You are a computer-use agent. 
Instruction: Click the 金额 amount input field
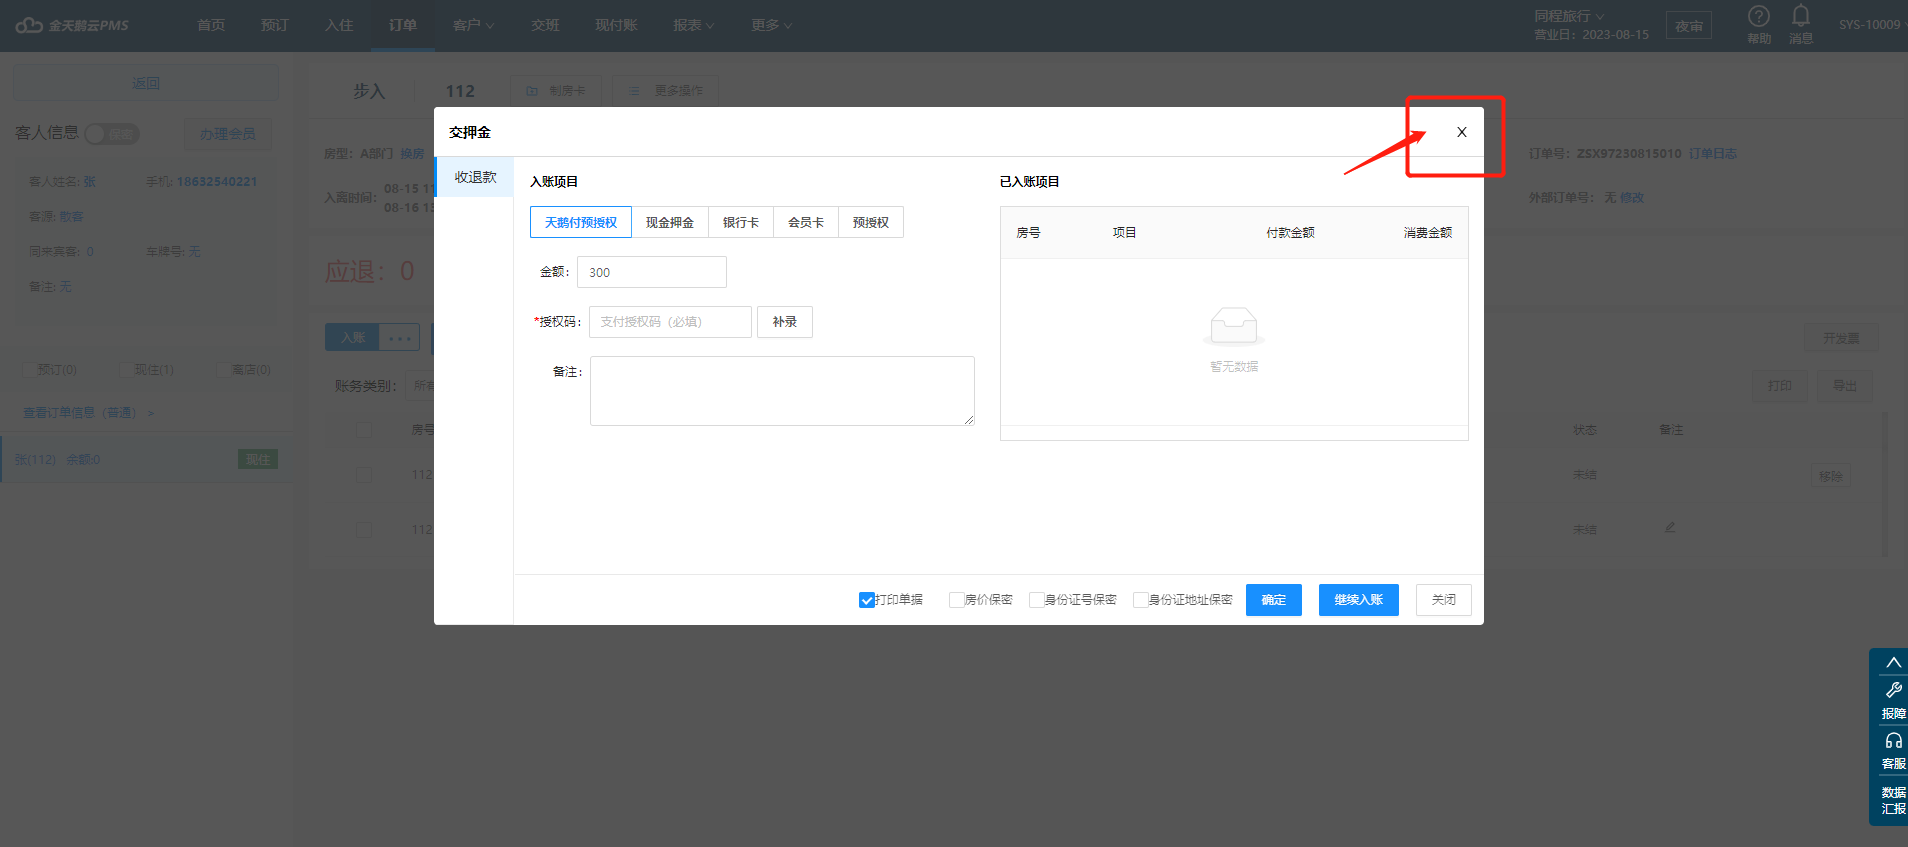click(652, 272)
